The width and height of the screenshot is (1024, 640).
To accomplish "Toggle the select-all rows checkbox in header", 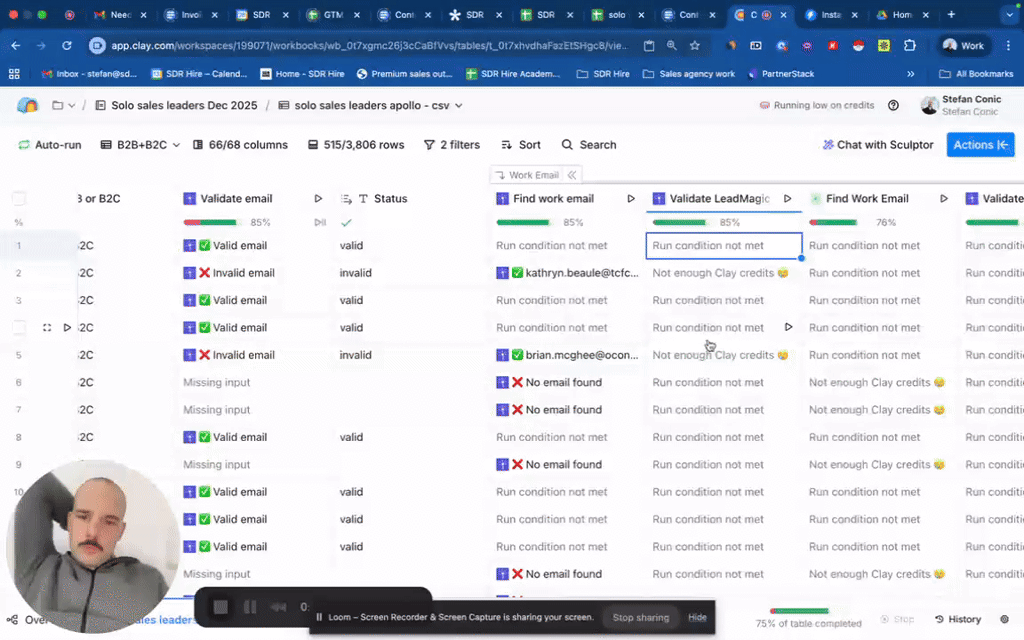I will coord(19,199).
